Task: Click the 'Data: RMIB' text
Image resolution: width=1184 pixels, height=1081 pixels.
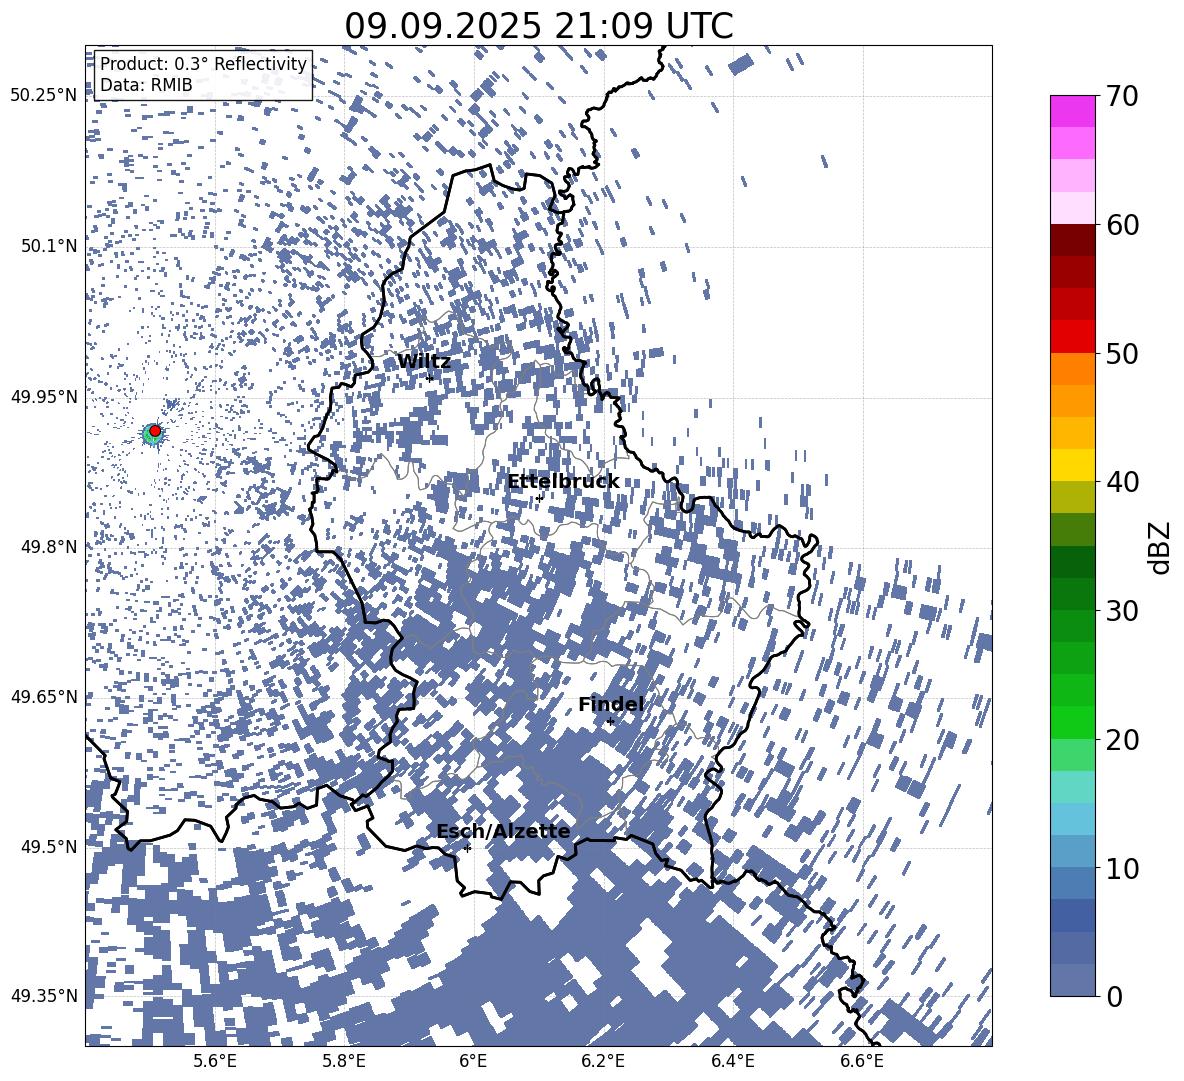Action: point(146,85)
